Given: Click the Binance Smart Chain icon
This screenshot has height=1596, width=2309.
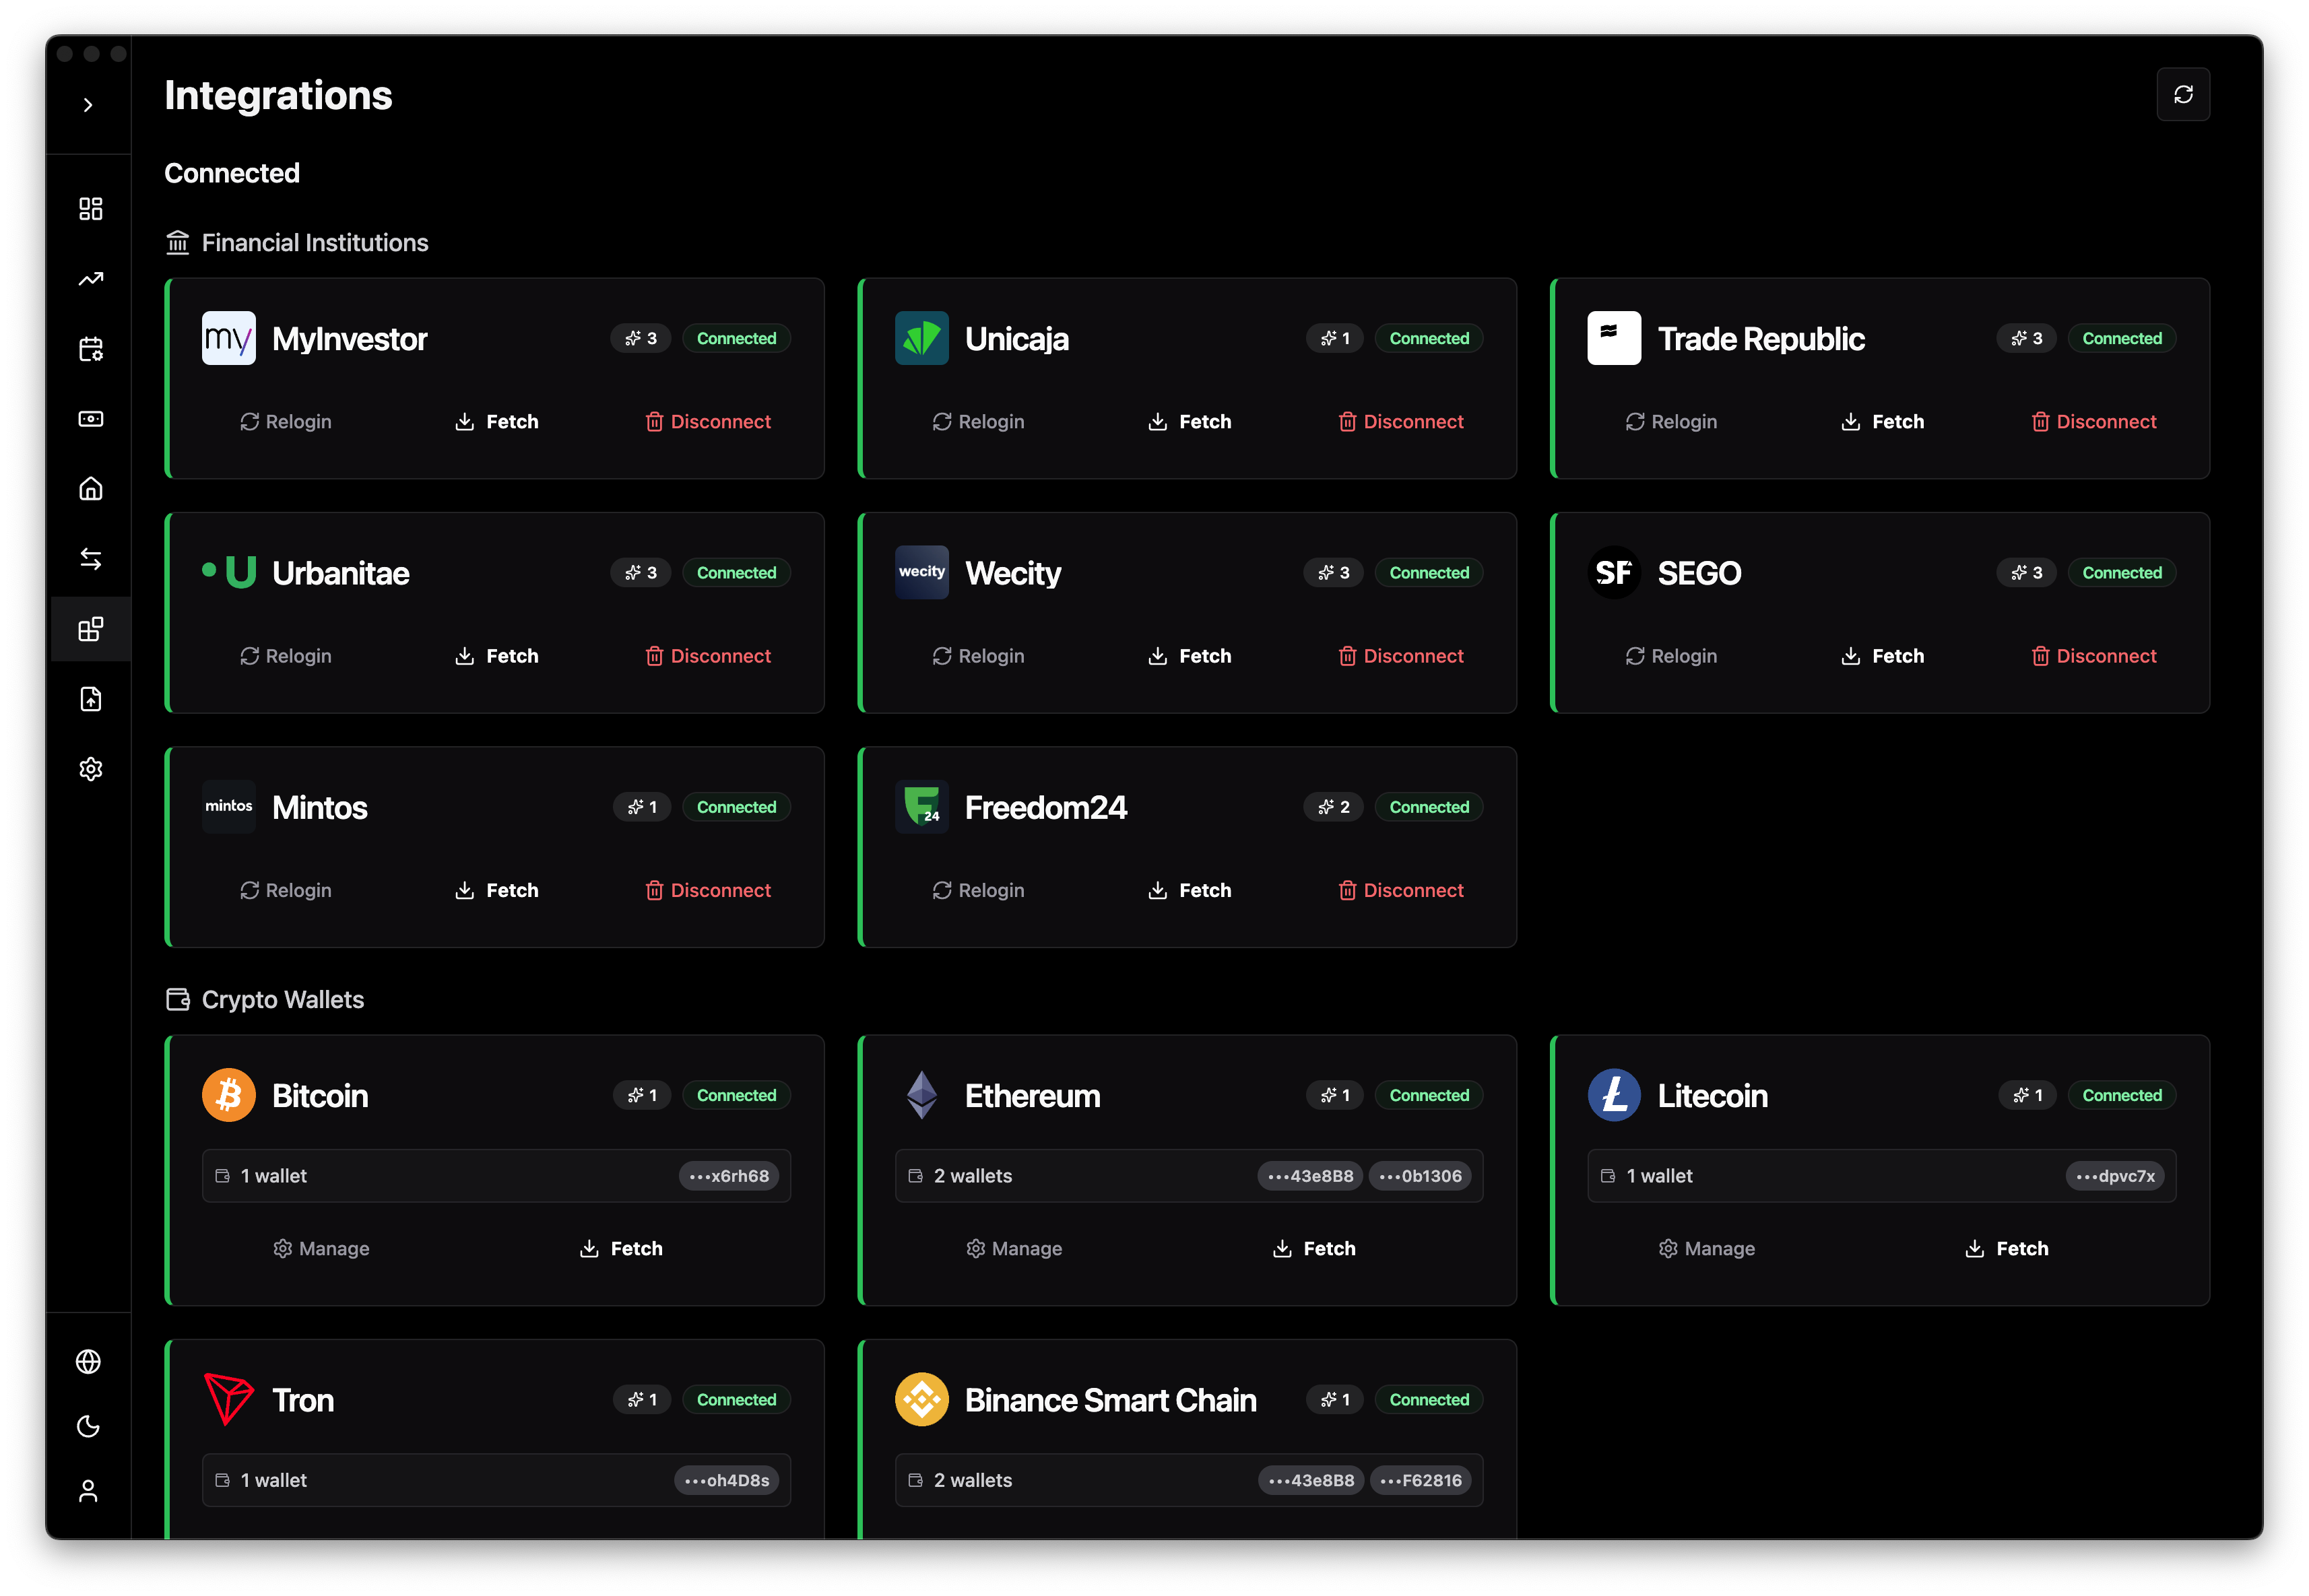Looking at the screenshot, I should coord(922,1400).
